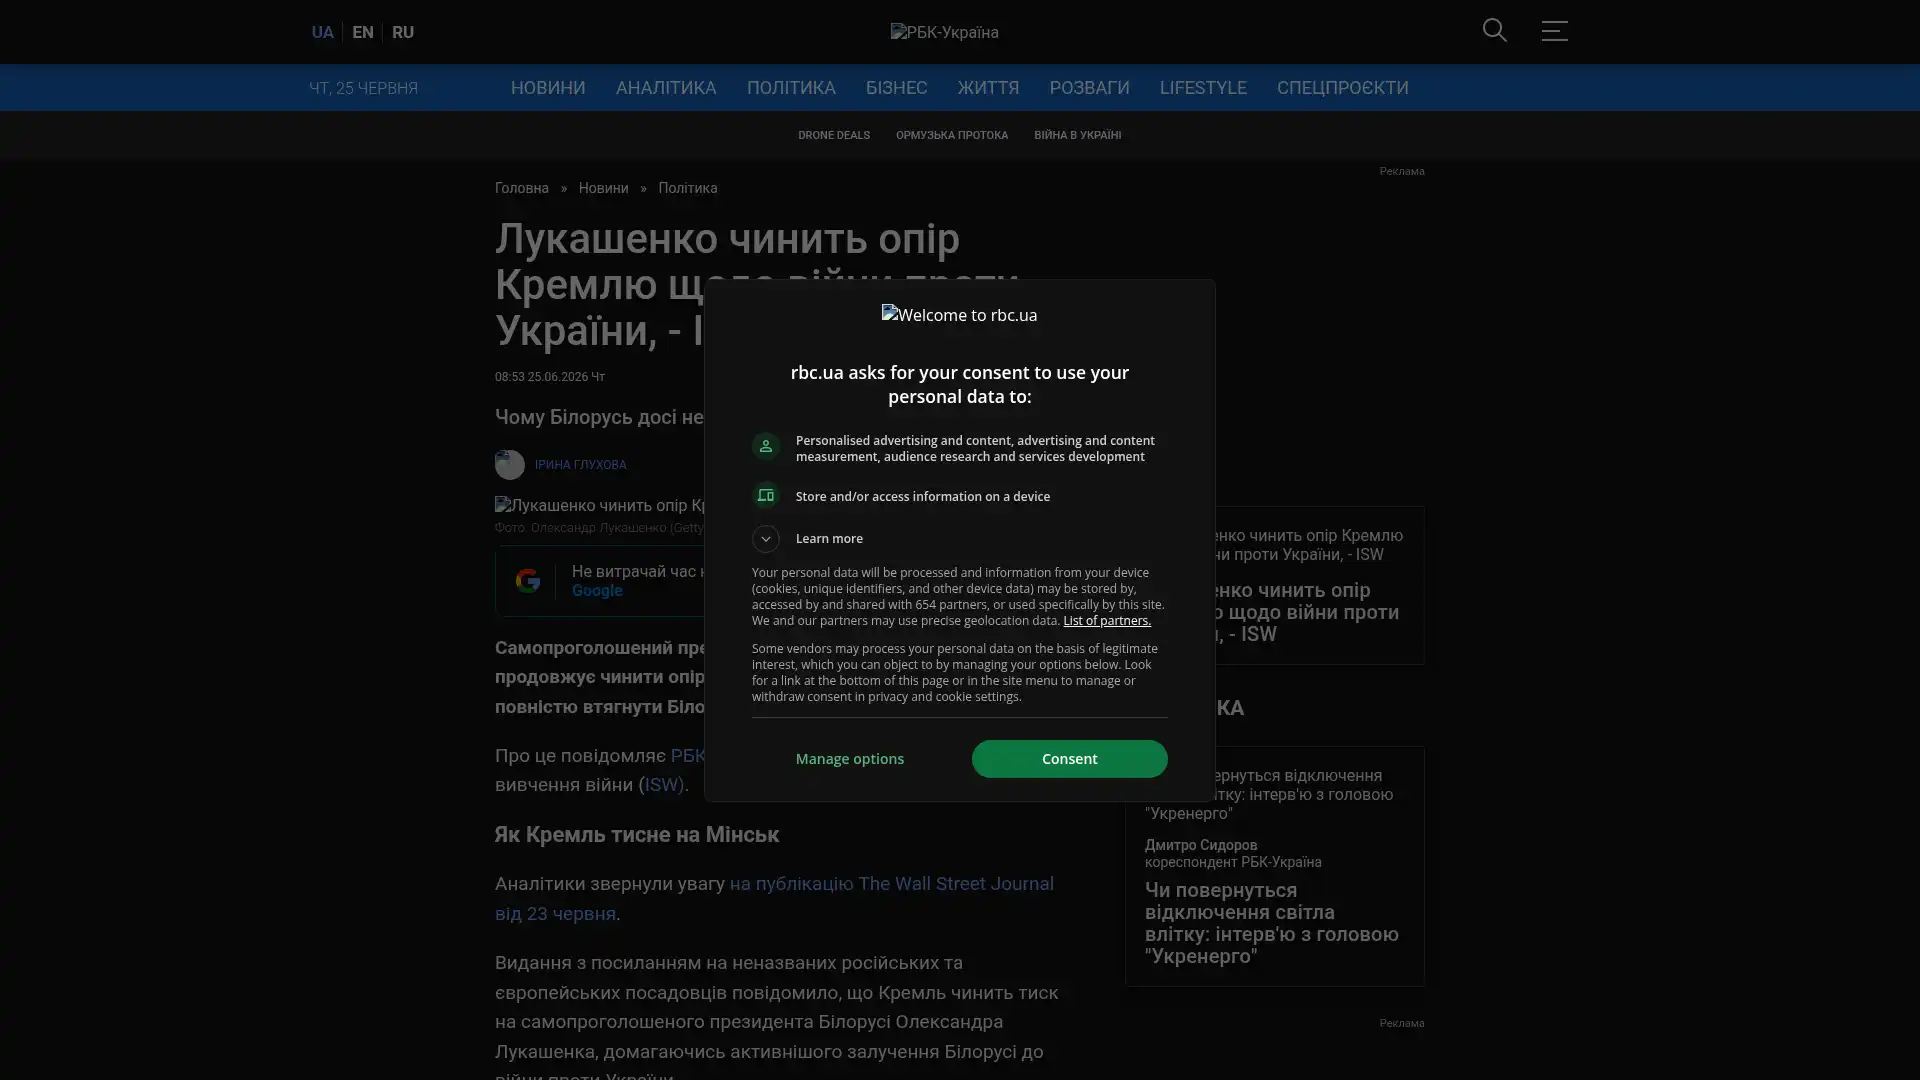Click author avatar of Ірина Глухова
This screenshot has height=1080, width=1920.
pos(509,465)
